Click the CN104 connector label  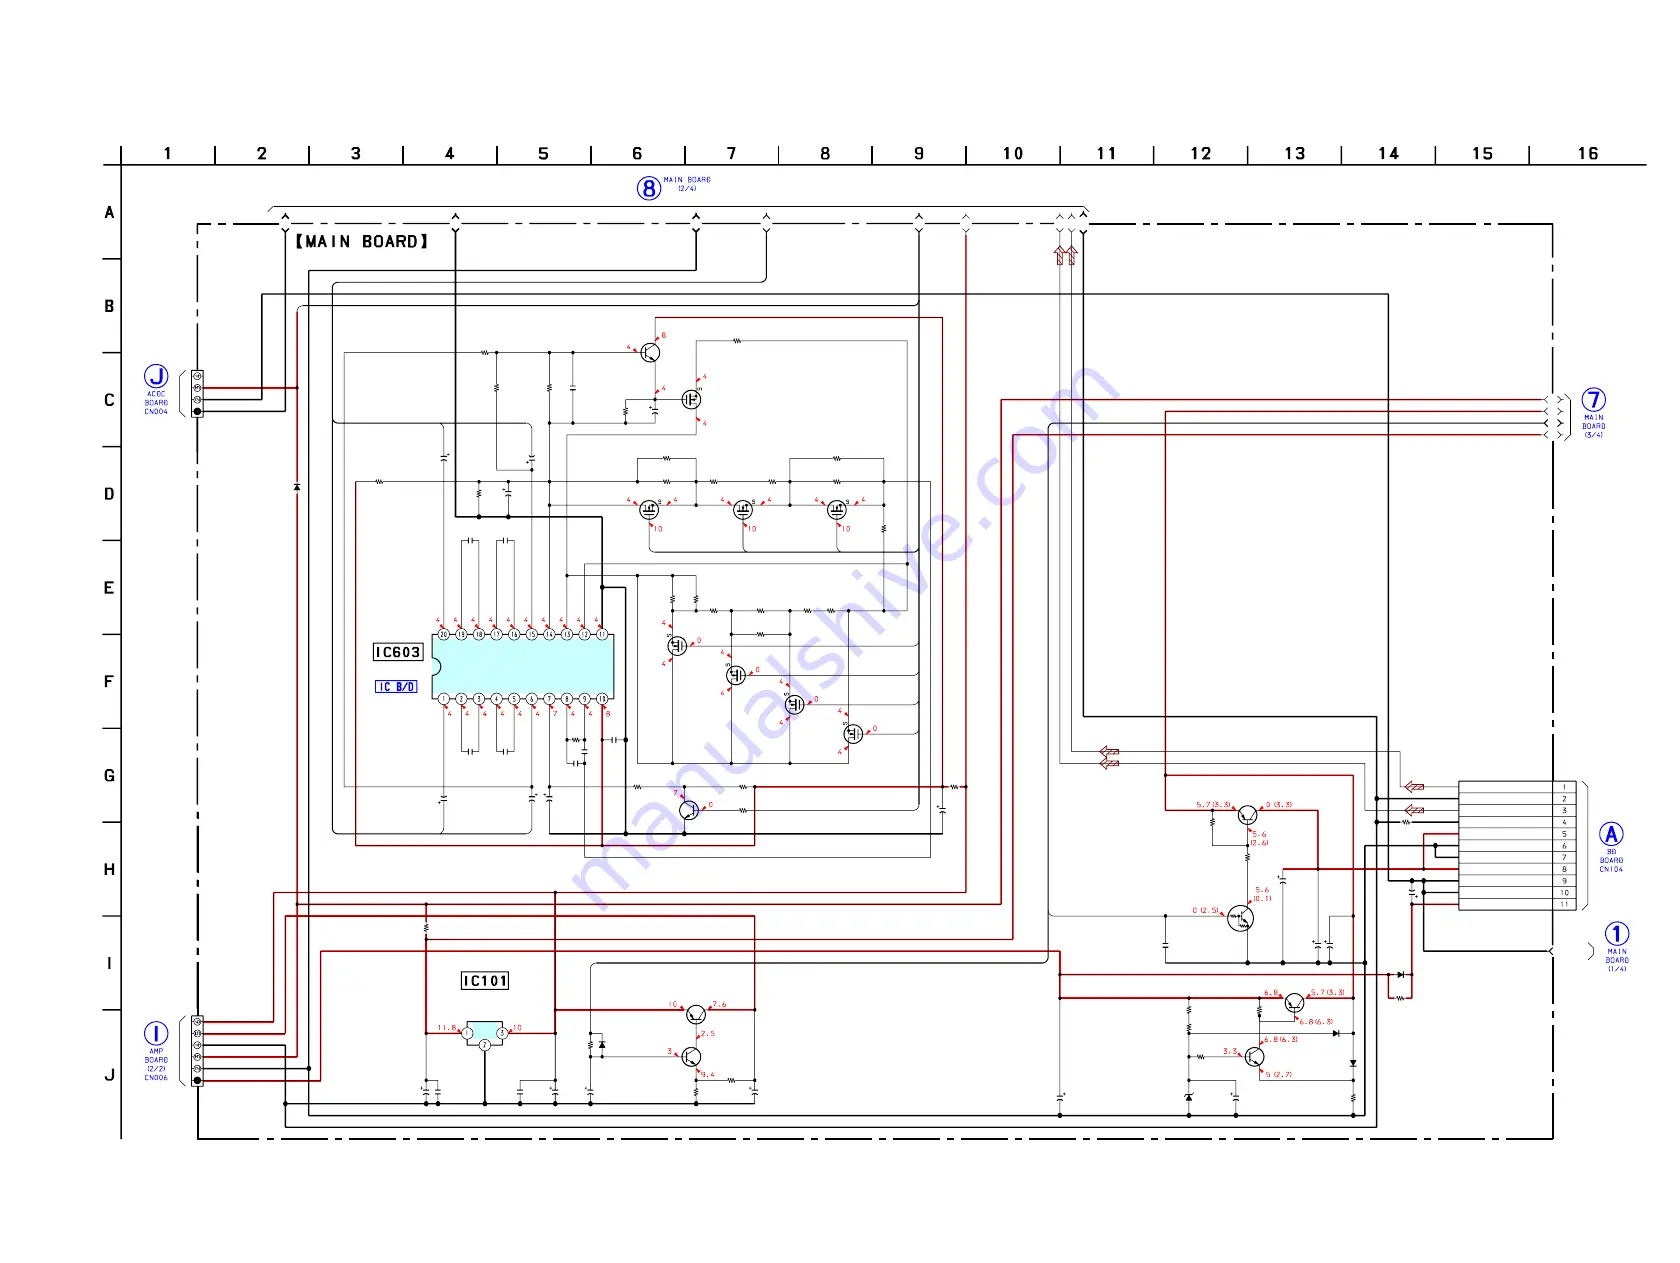click(1611, 870)
